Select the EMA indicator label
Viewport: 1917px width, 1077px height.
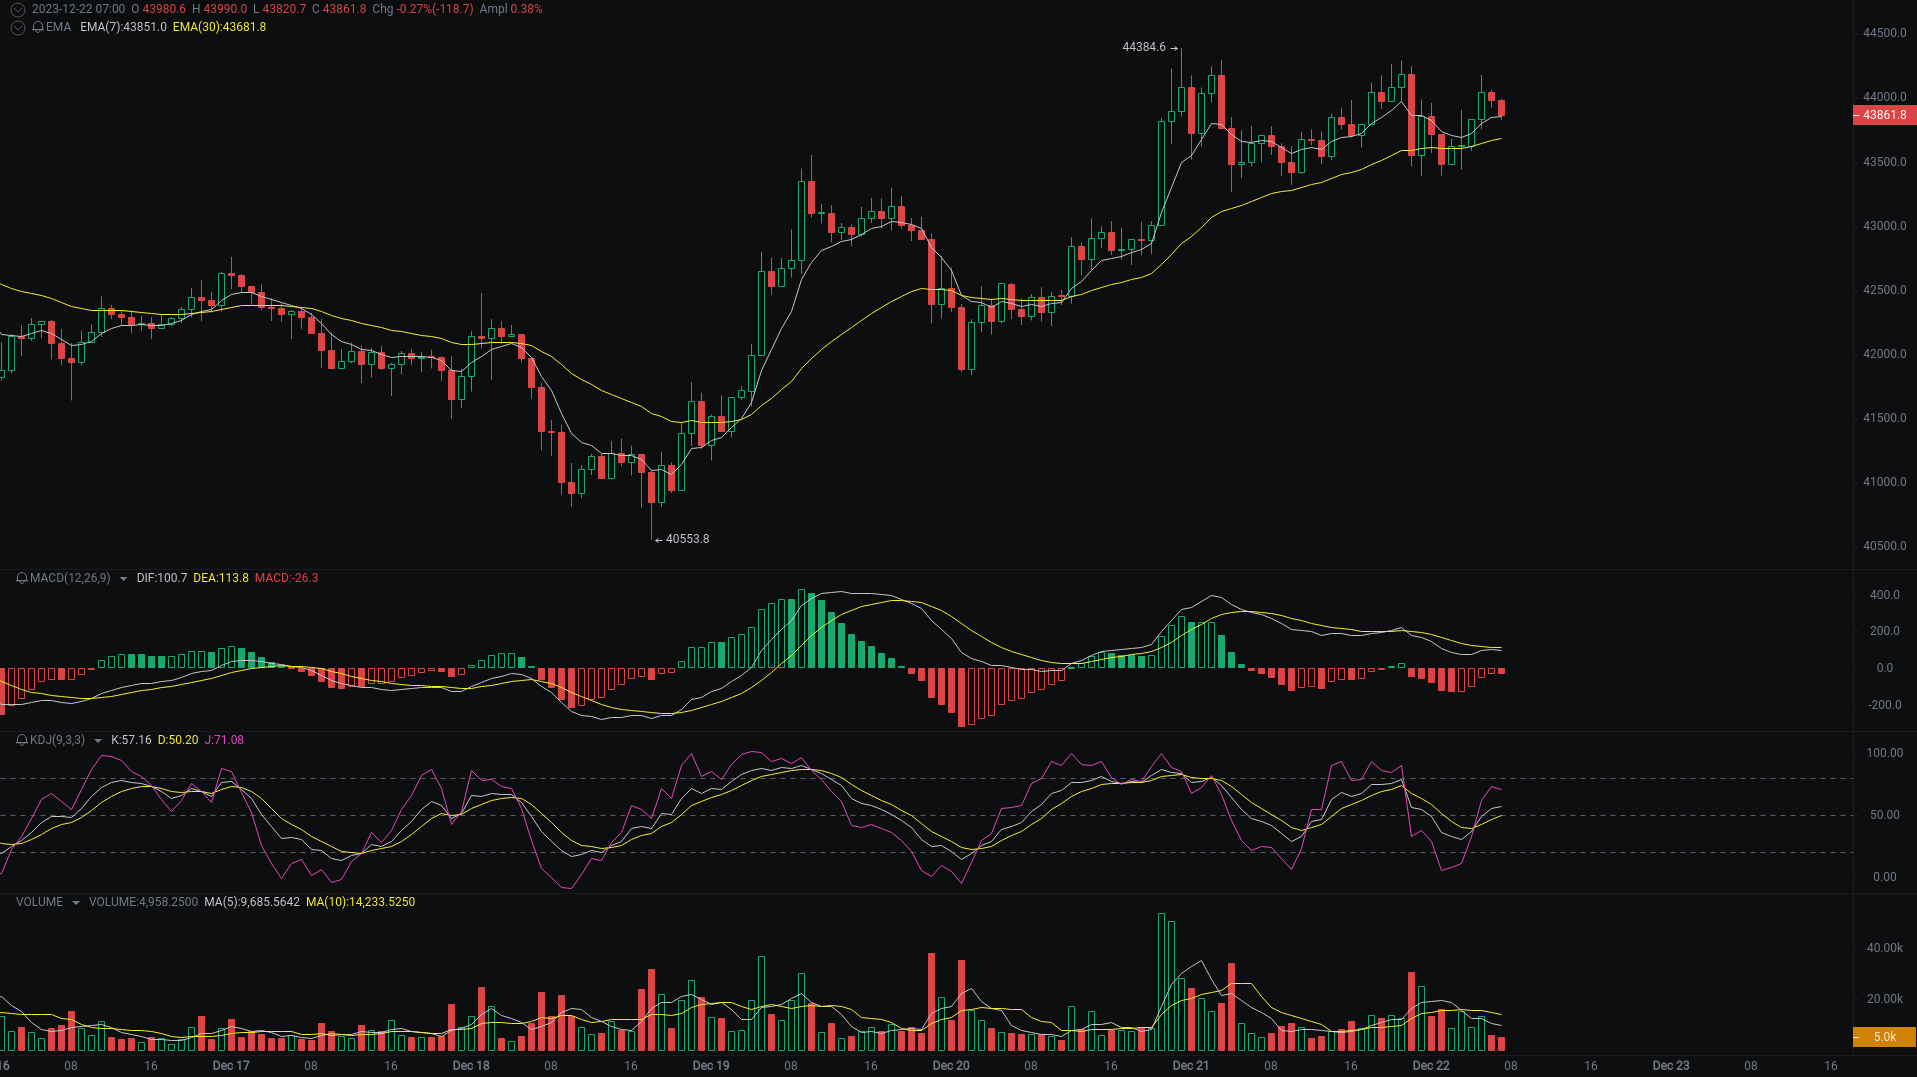(x=59, y=27)
